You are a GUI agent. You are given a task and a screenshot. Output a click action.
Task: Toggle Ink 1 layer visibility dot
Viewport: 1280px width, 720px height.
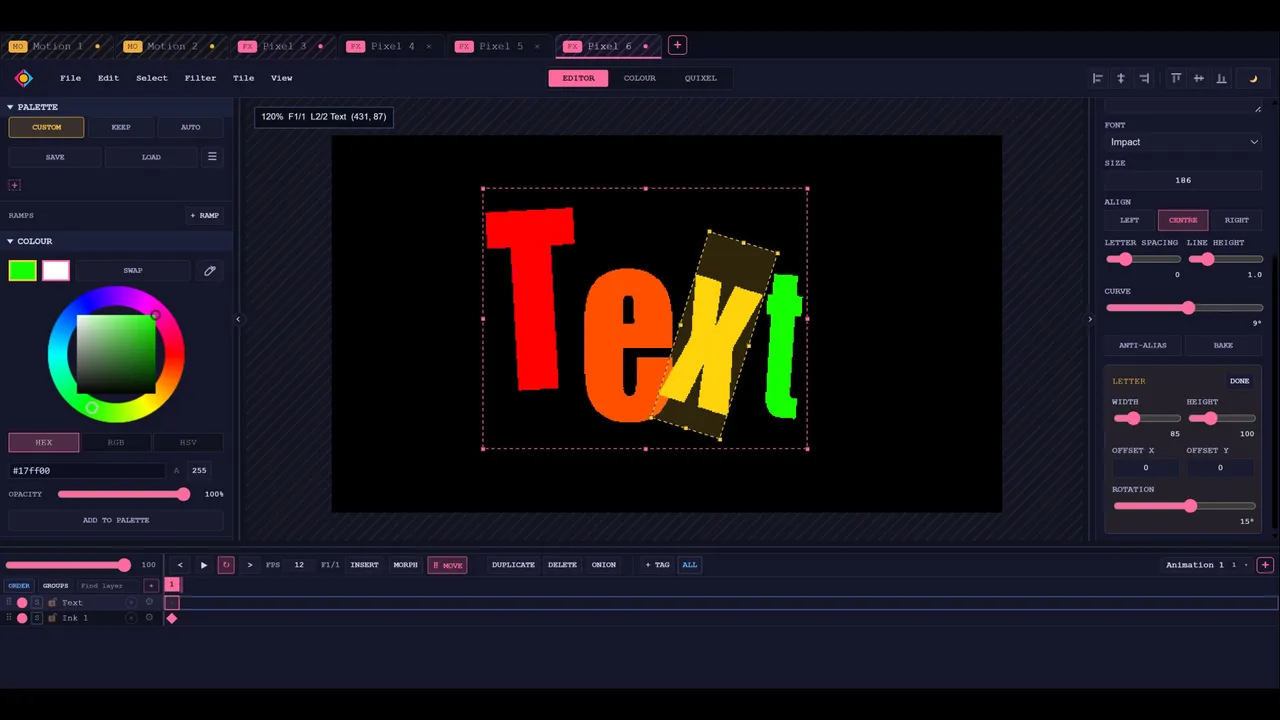tap(22, 618)
